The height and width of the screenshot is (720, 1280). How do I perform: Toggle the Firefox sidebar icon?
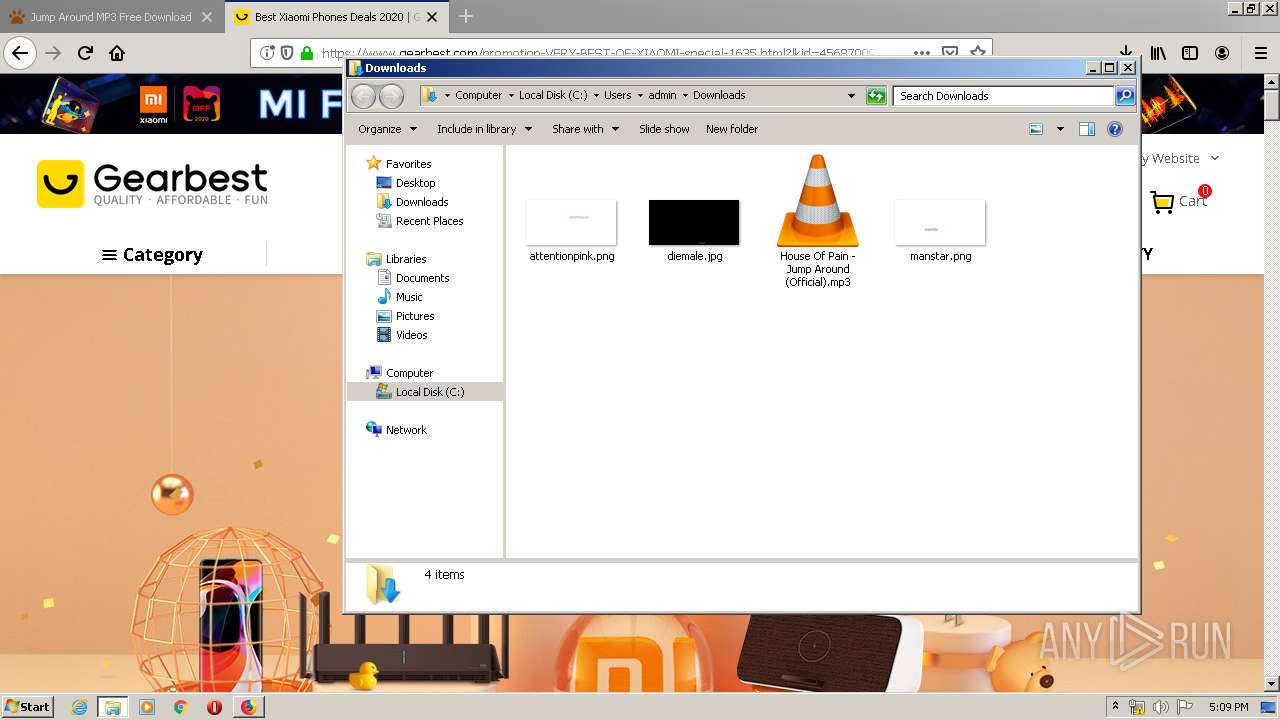point(1190,53)
